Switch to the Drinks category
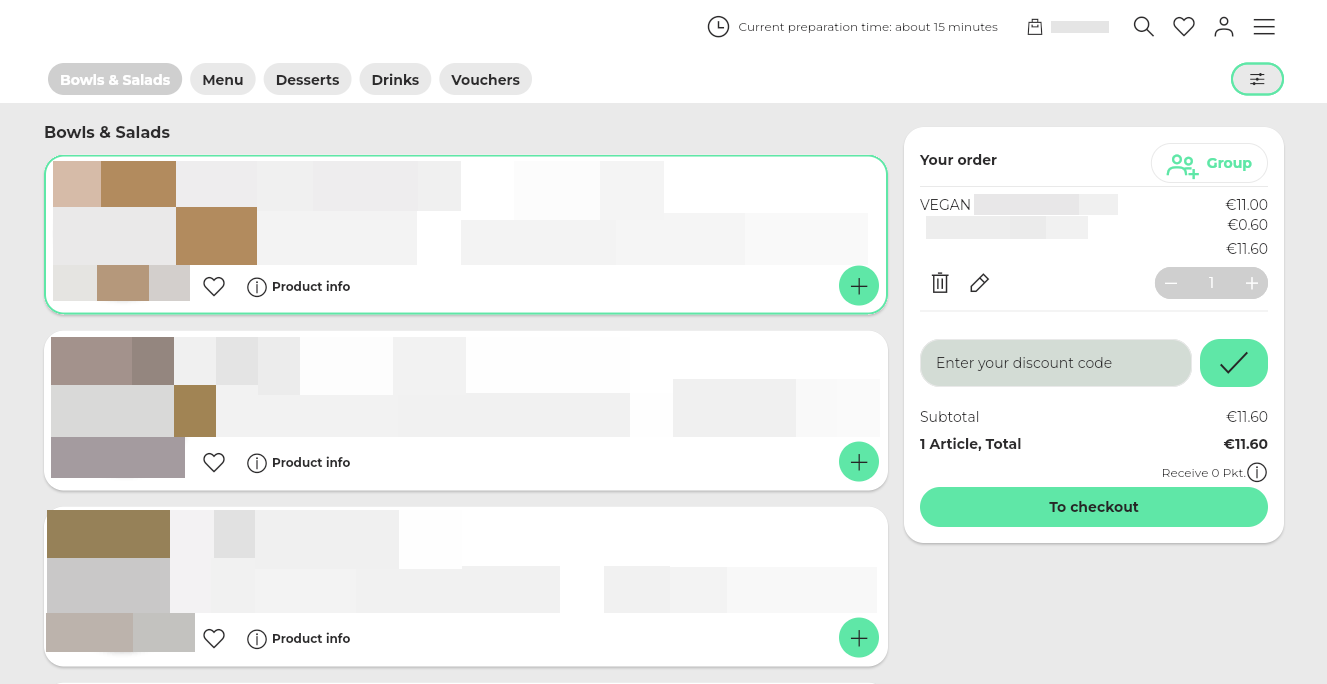The width and height of the screenshot is (1327, 684). (x=395, y=80)
